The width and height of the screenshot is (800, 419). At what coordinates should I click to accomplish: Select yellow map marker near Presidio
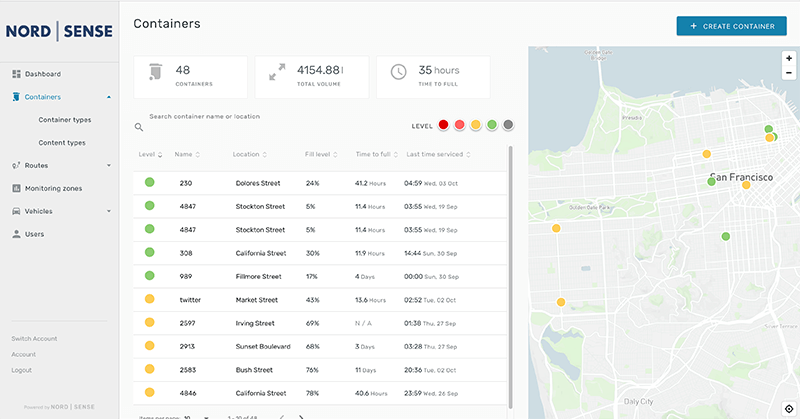coord(707,154)
